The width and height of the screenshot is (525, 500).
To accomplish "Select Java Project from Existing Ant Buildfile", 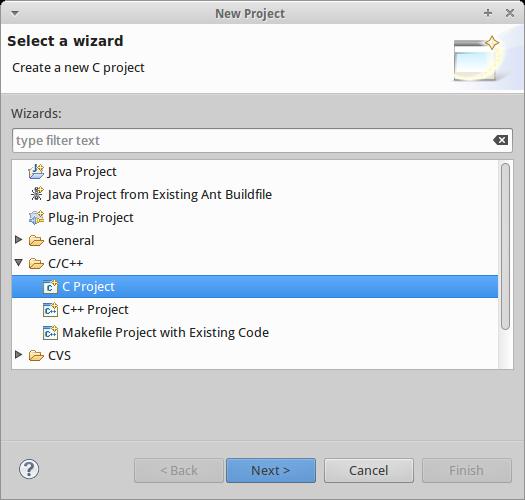I will click(159, 195).
